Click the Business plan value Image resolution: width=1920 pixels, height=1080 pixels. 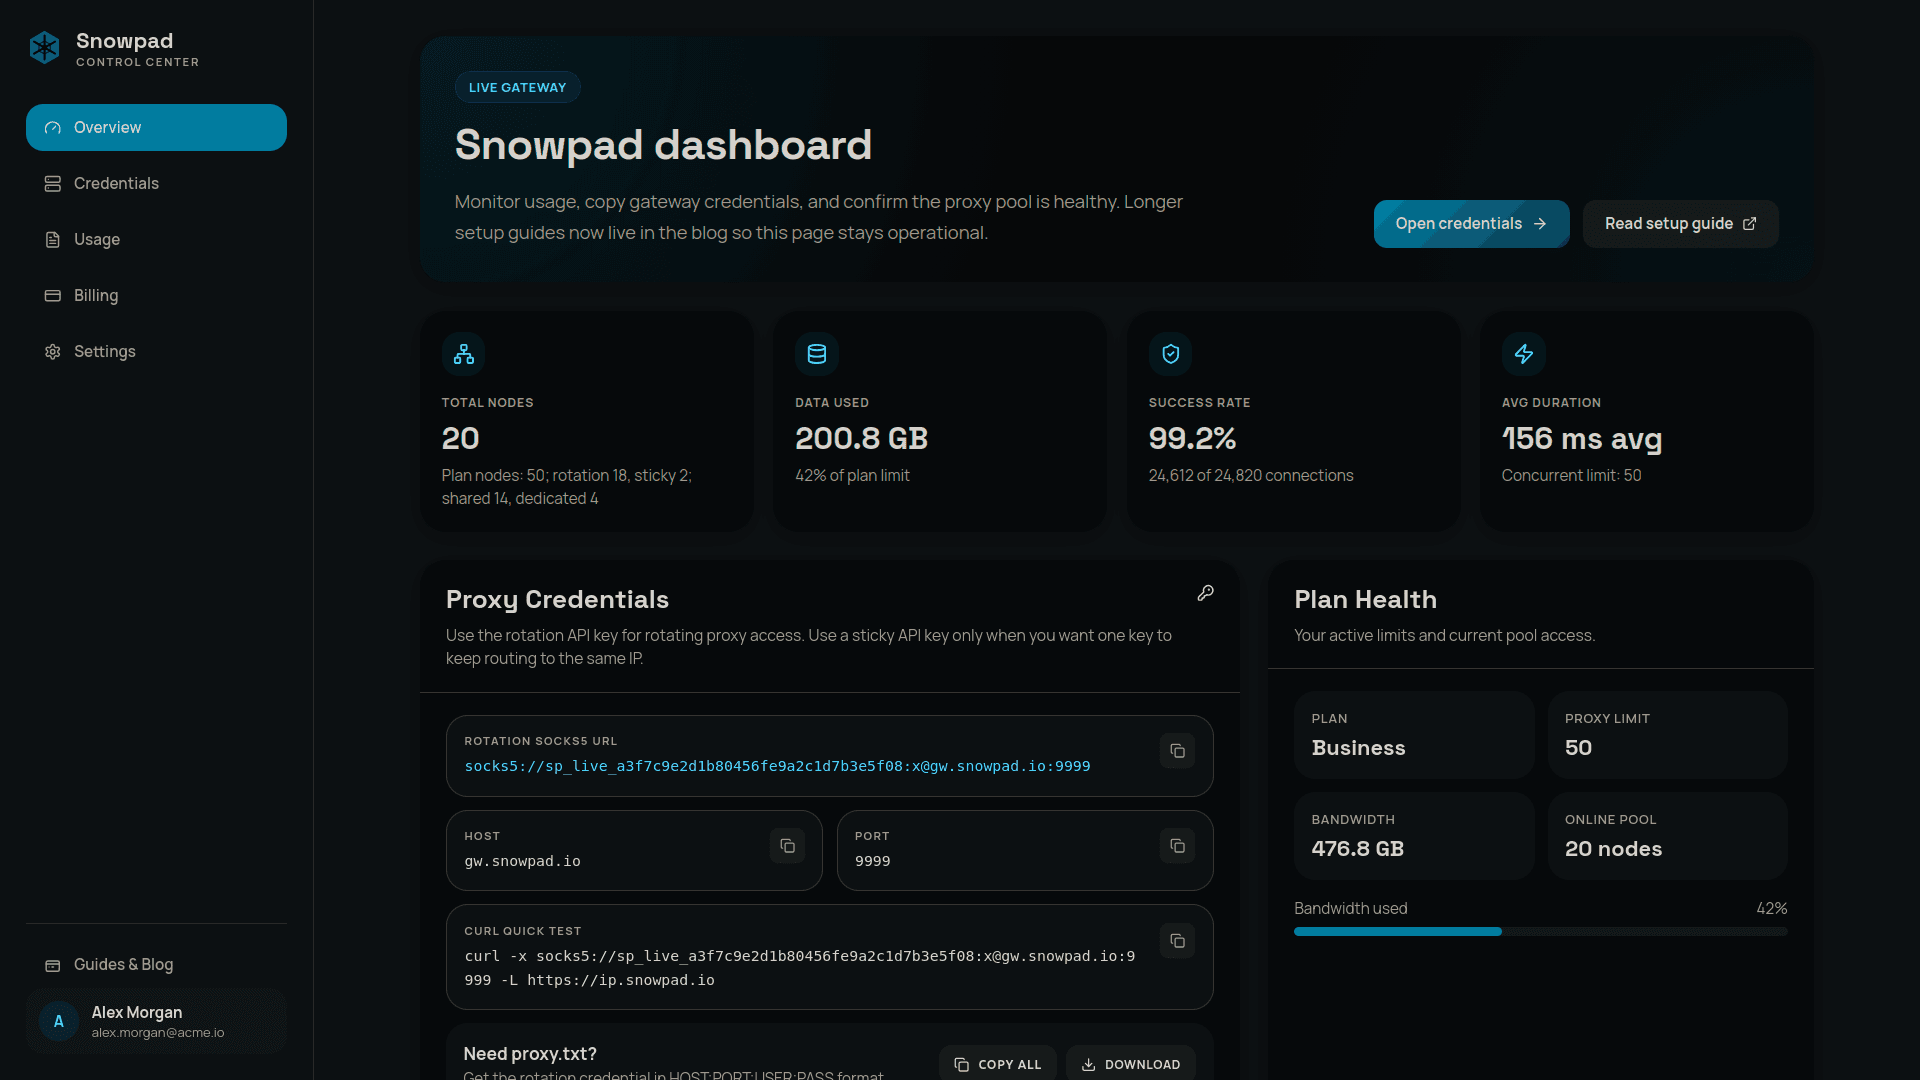point(1358,748)
